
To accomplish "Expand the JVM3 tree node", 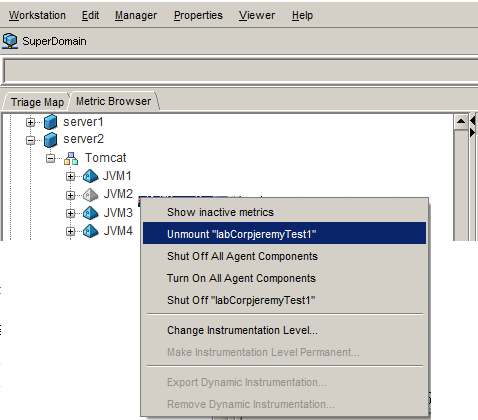I will tap(70, 213).
